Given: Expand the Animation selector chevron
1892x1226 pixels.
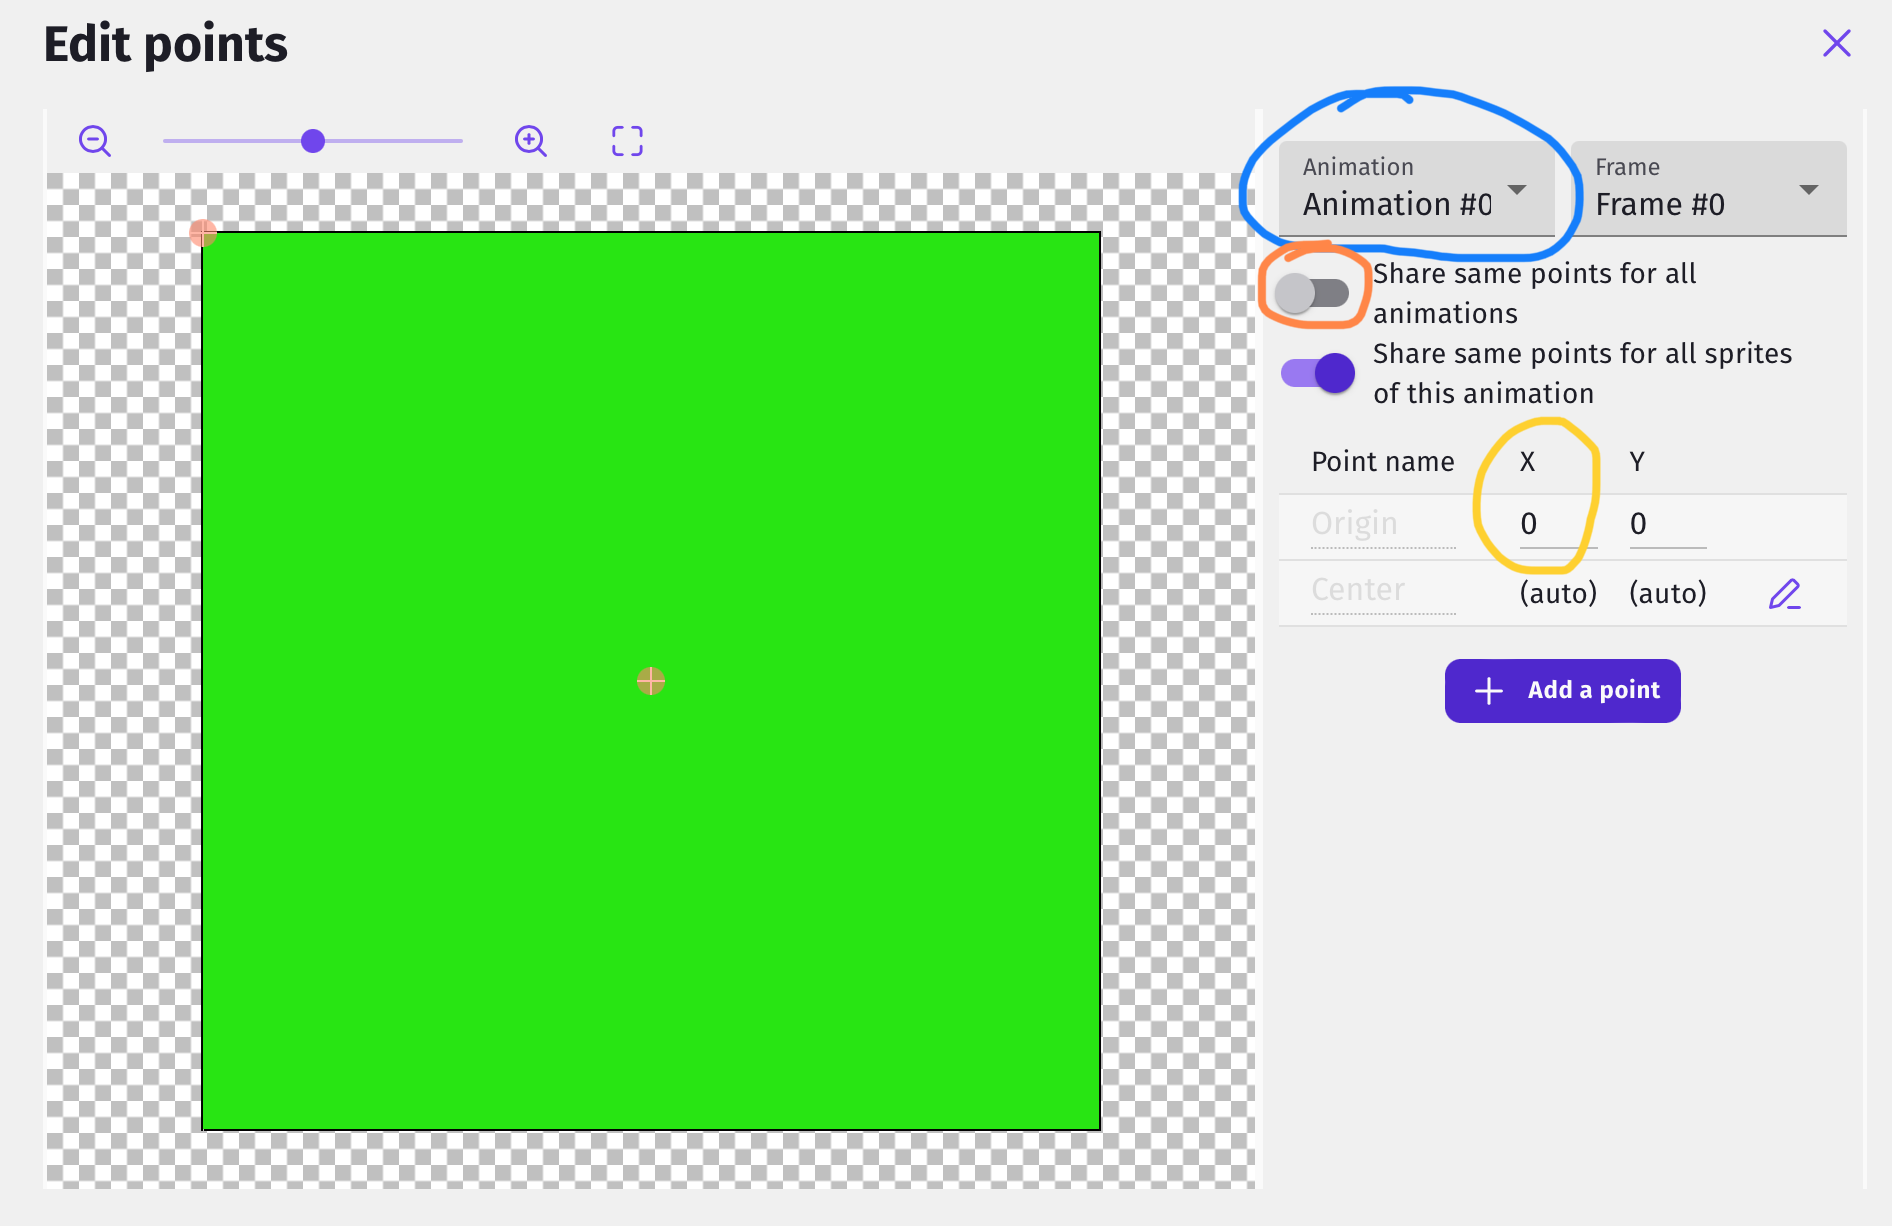Looking at the screenshot, I should 1518,190.
